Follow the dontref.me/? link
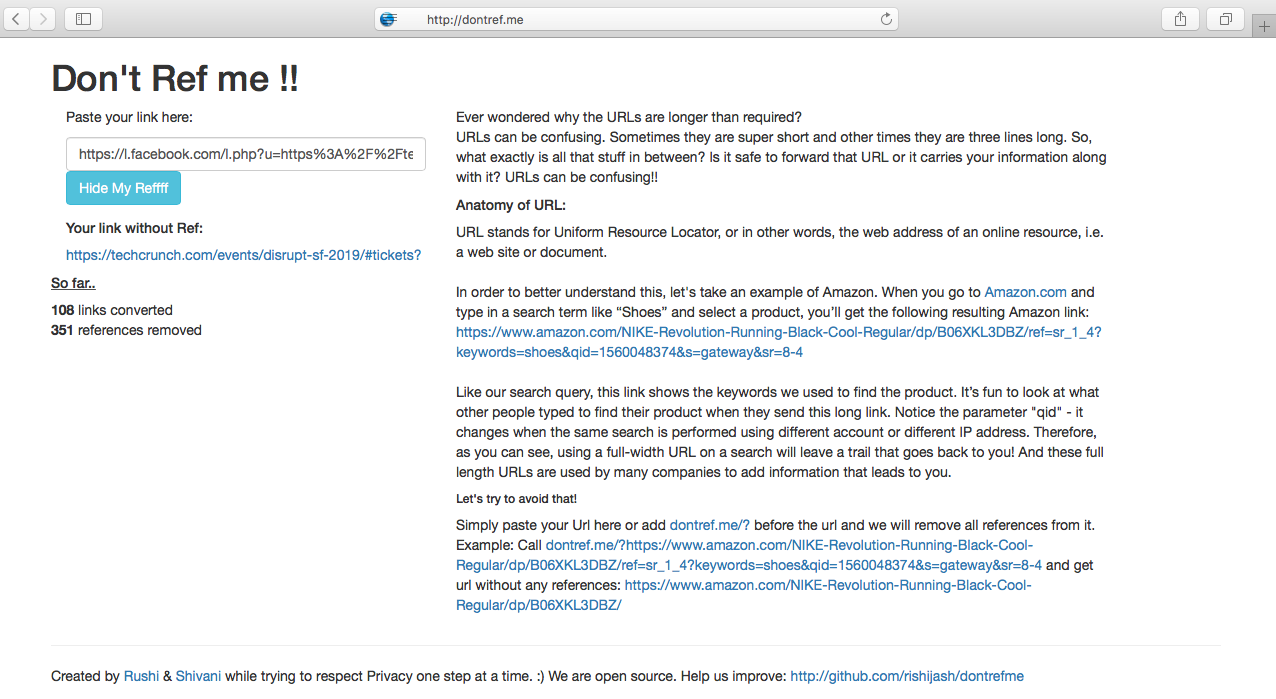Screen dimensions: 1276x699 tap(709, 525)
